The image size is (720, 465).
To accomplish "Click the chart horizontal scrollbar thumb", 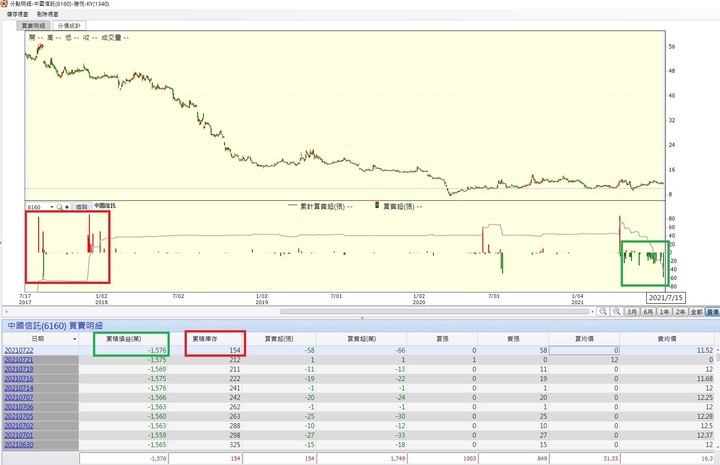I will coord(434,312).
